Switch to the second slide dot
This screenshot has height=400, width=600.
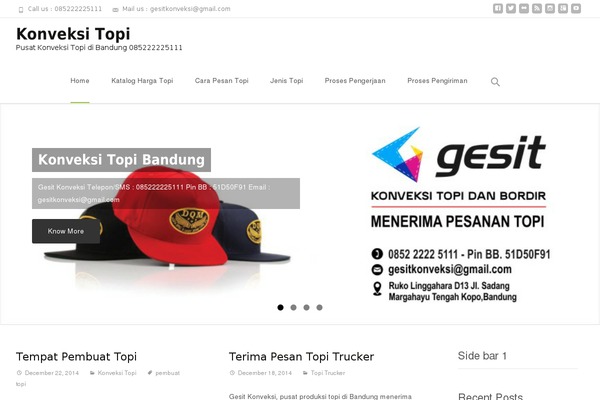(293, 307)
